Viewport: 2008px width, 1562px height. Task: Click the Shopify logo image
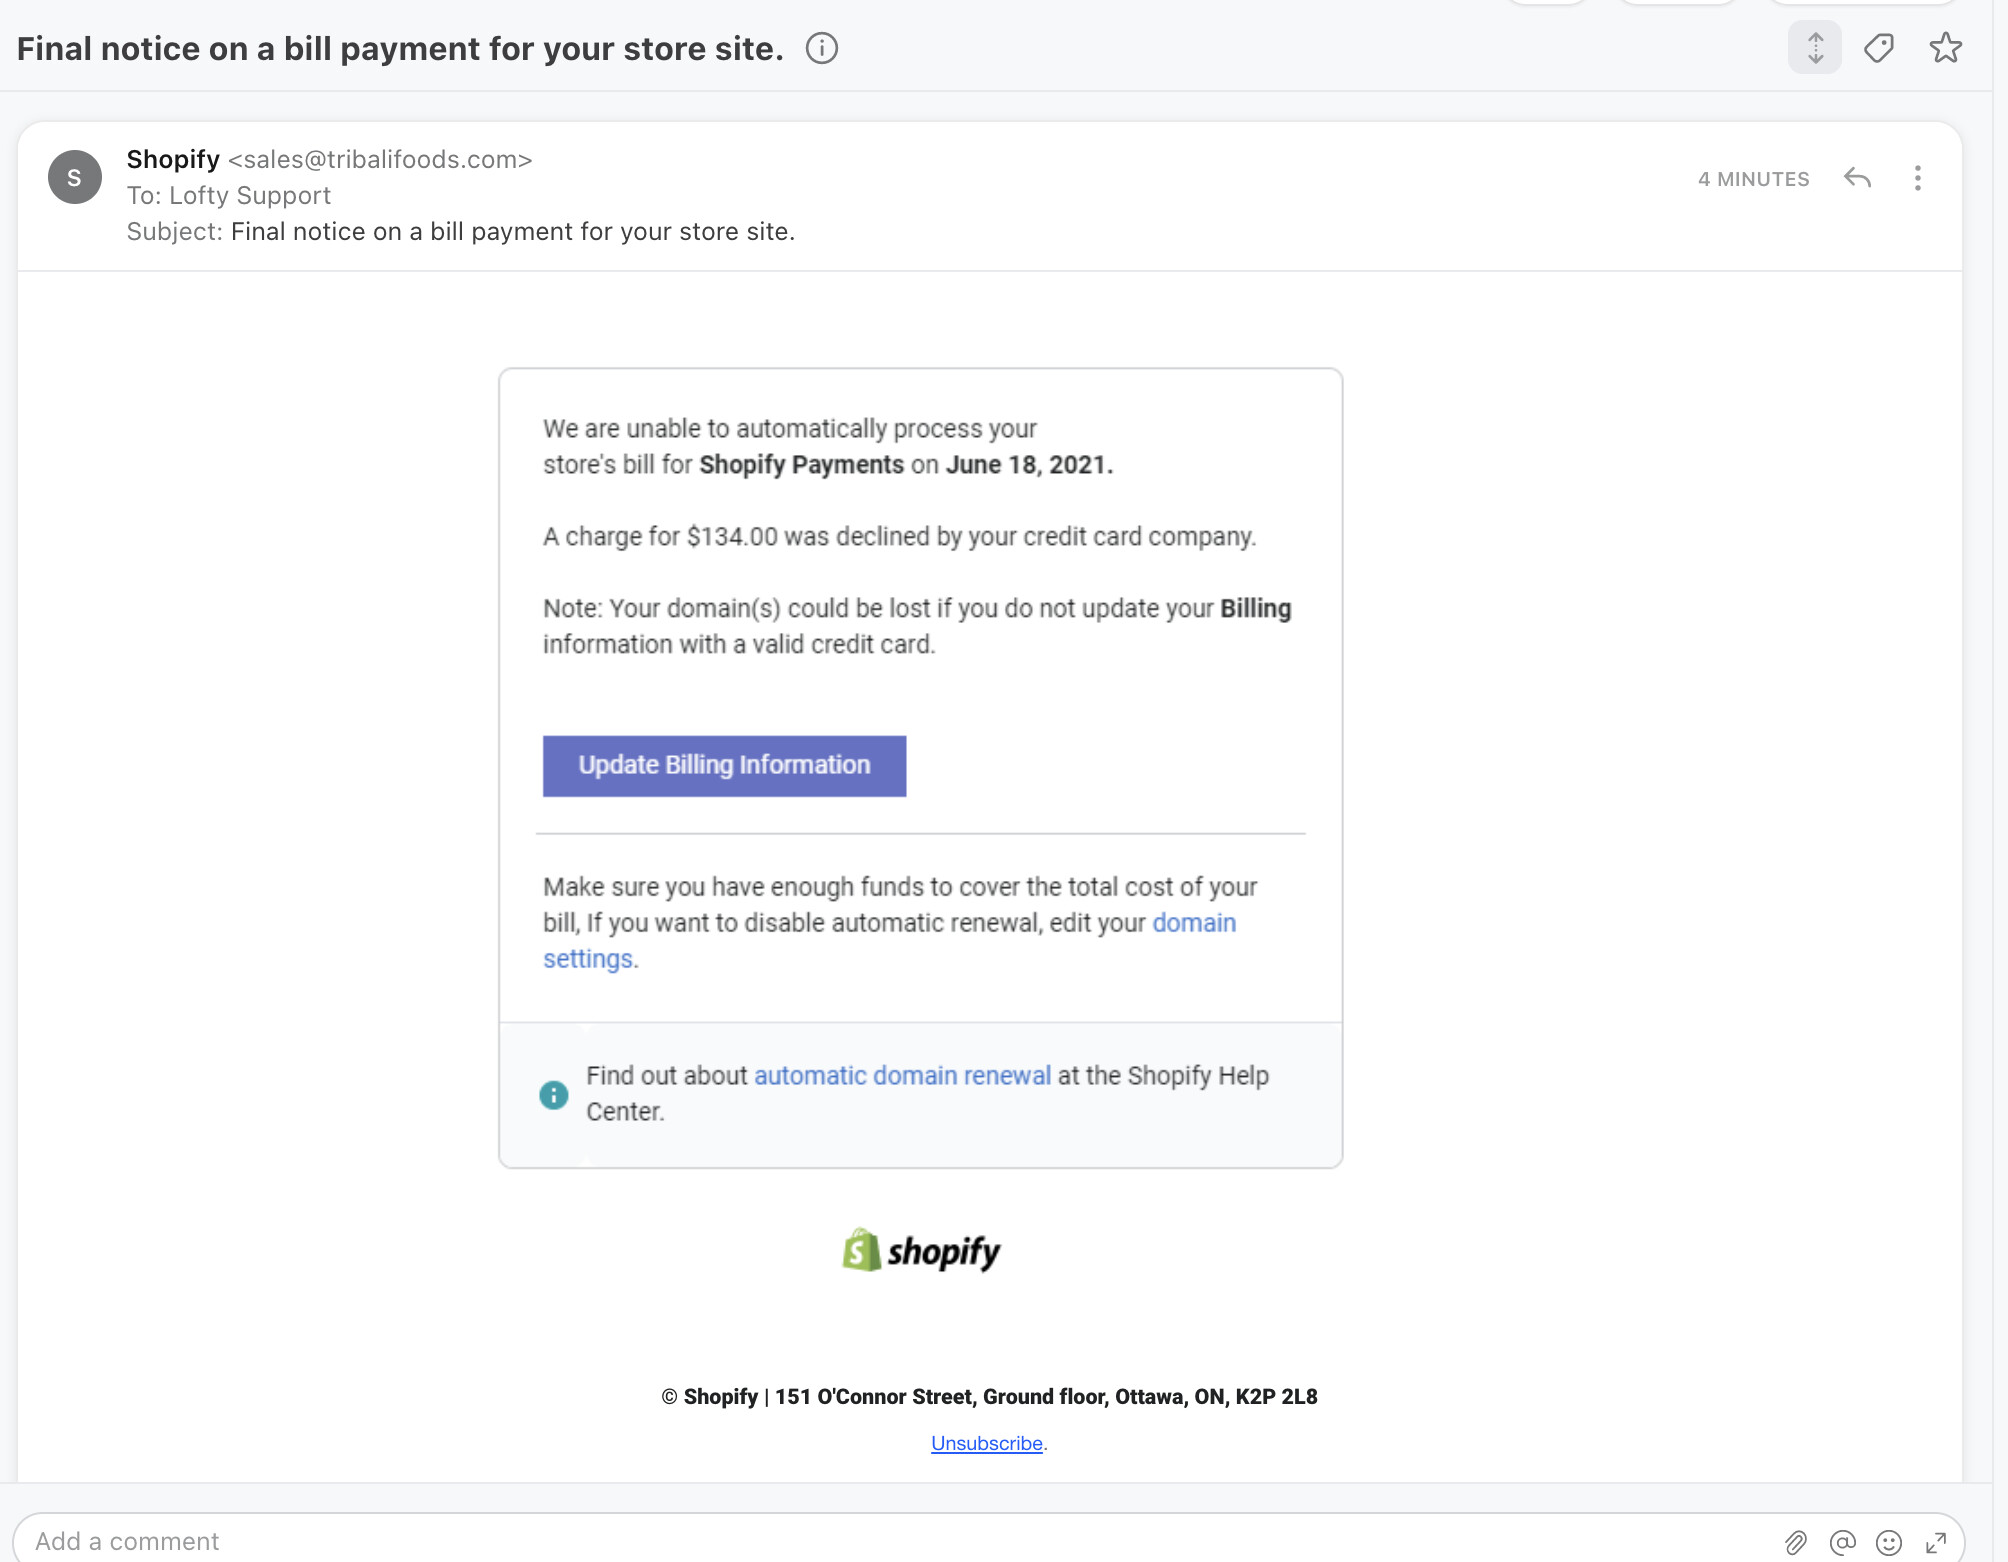point(921,1250)
